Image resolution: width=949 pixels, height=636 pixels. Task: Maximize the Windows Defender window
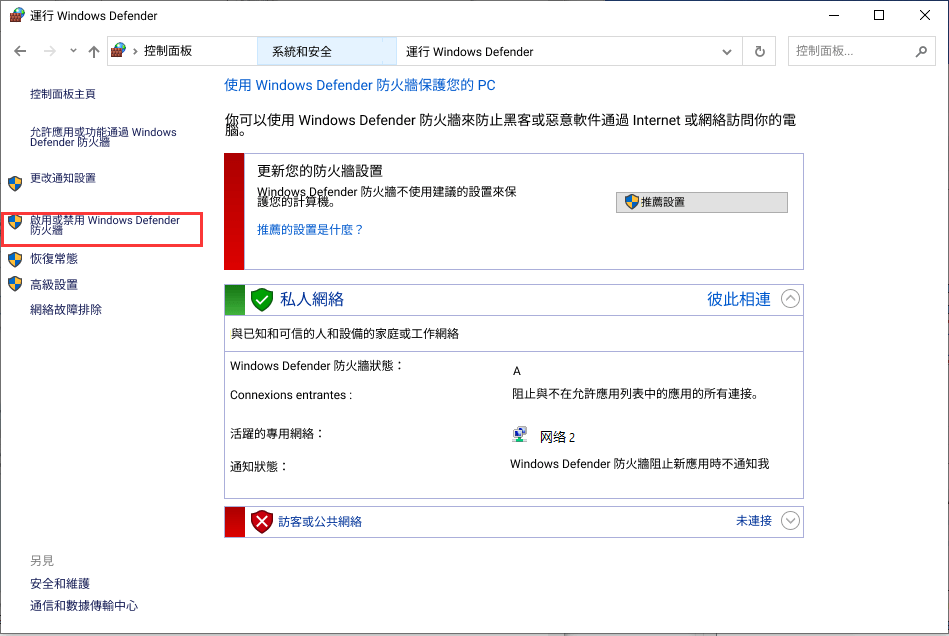[879, 15]
